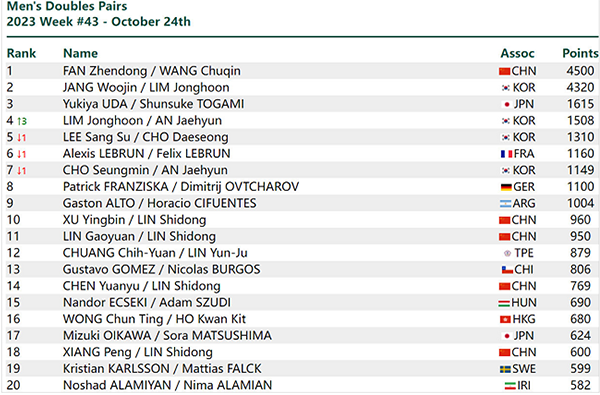Viewport: 600px width, 395px height.
Task: Click the Men's Doubles Pairs heading
Action: click(67, 6)
